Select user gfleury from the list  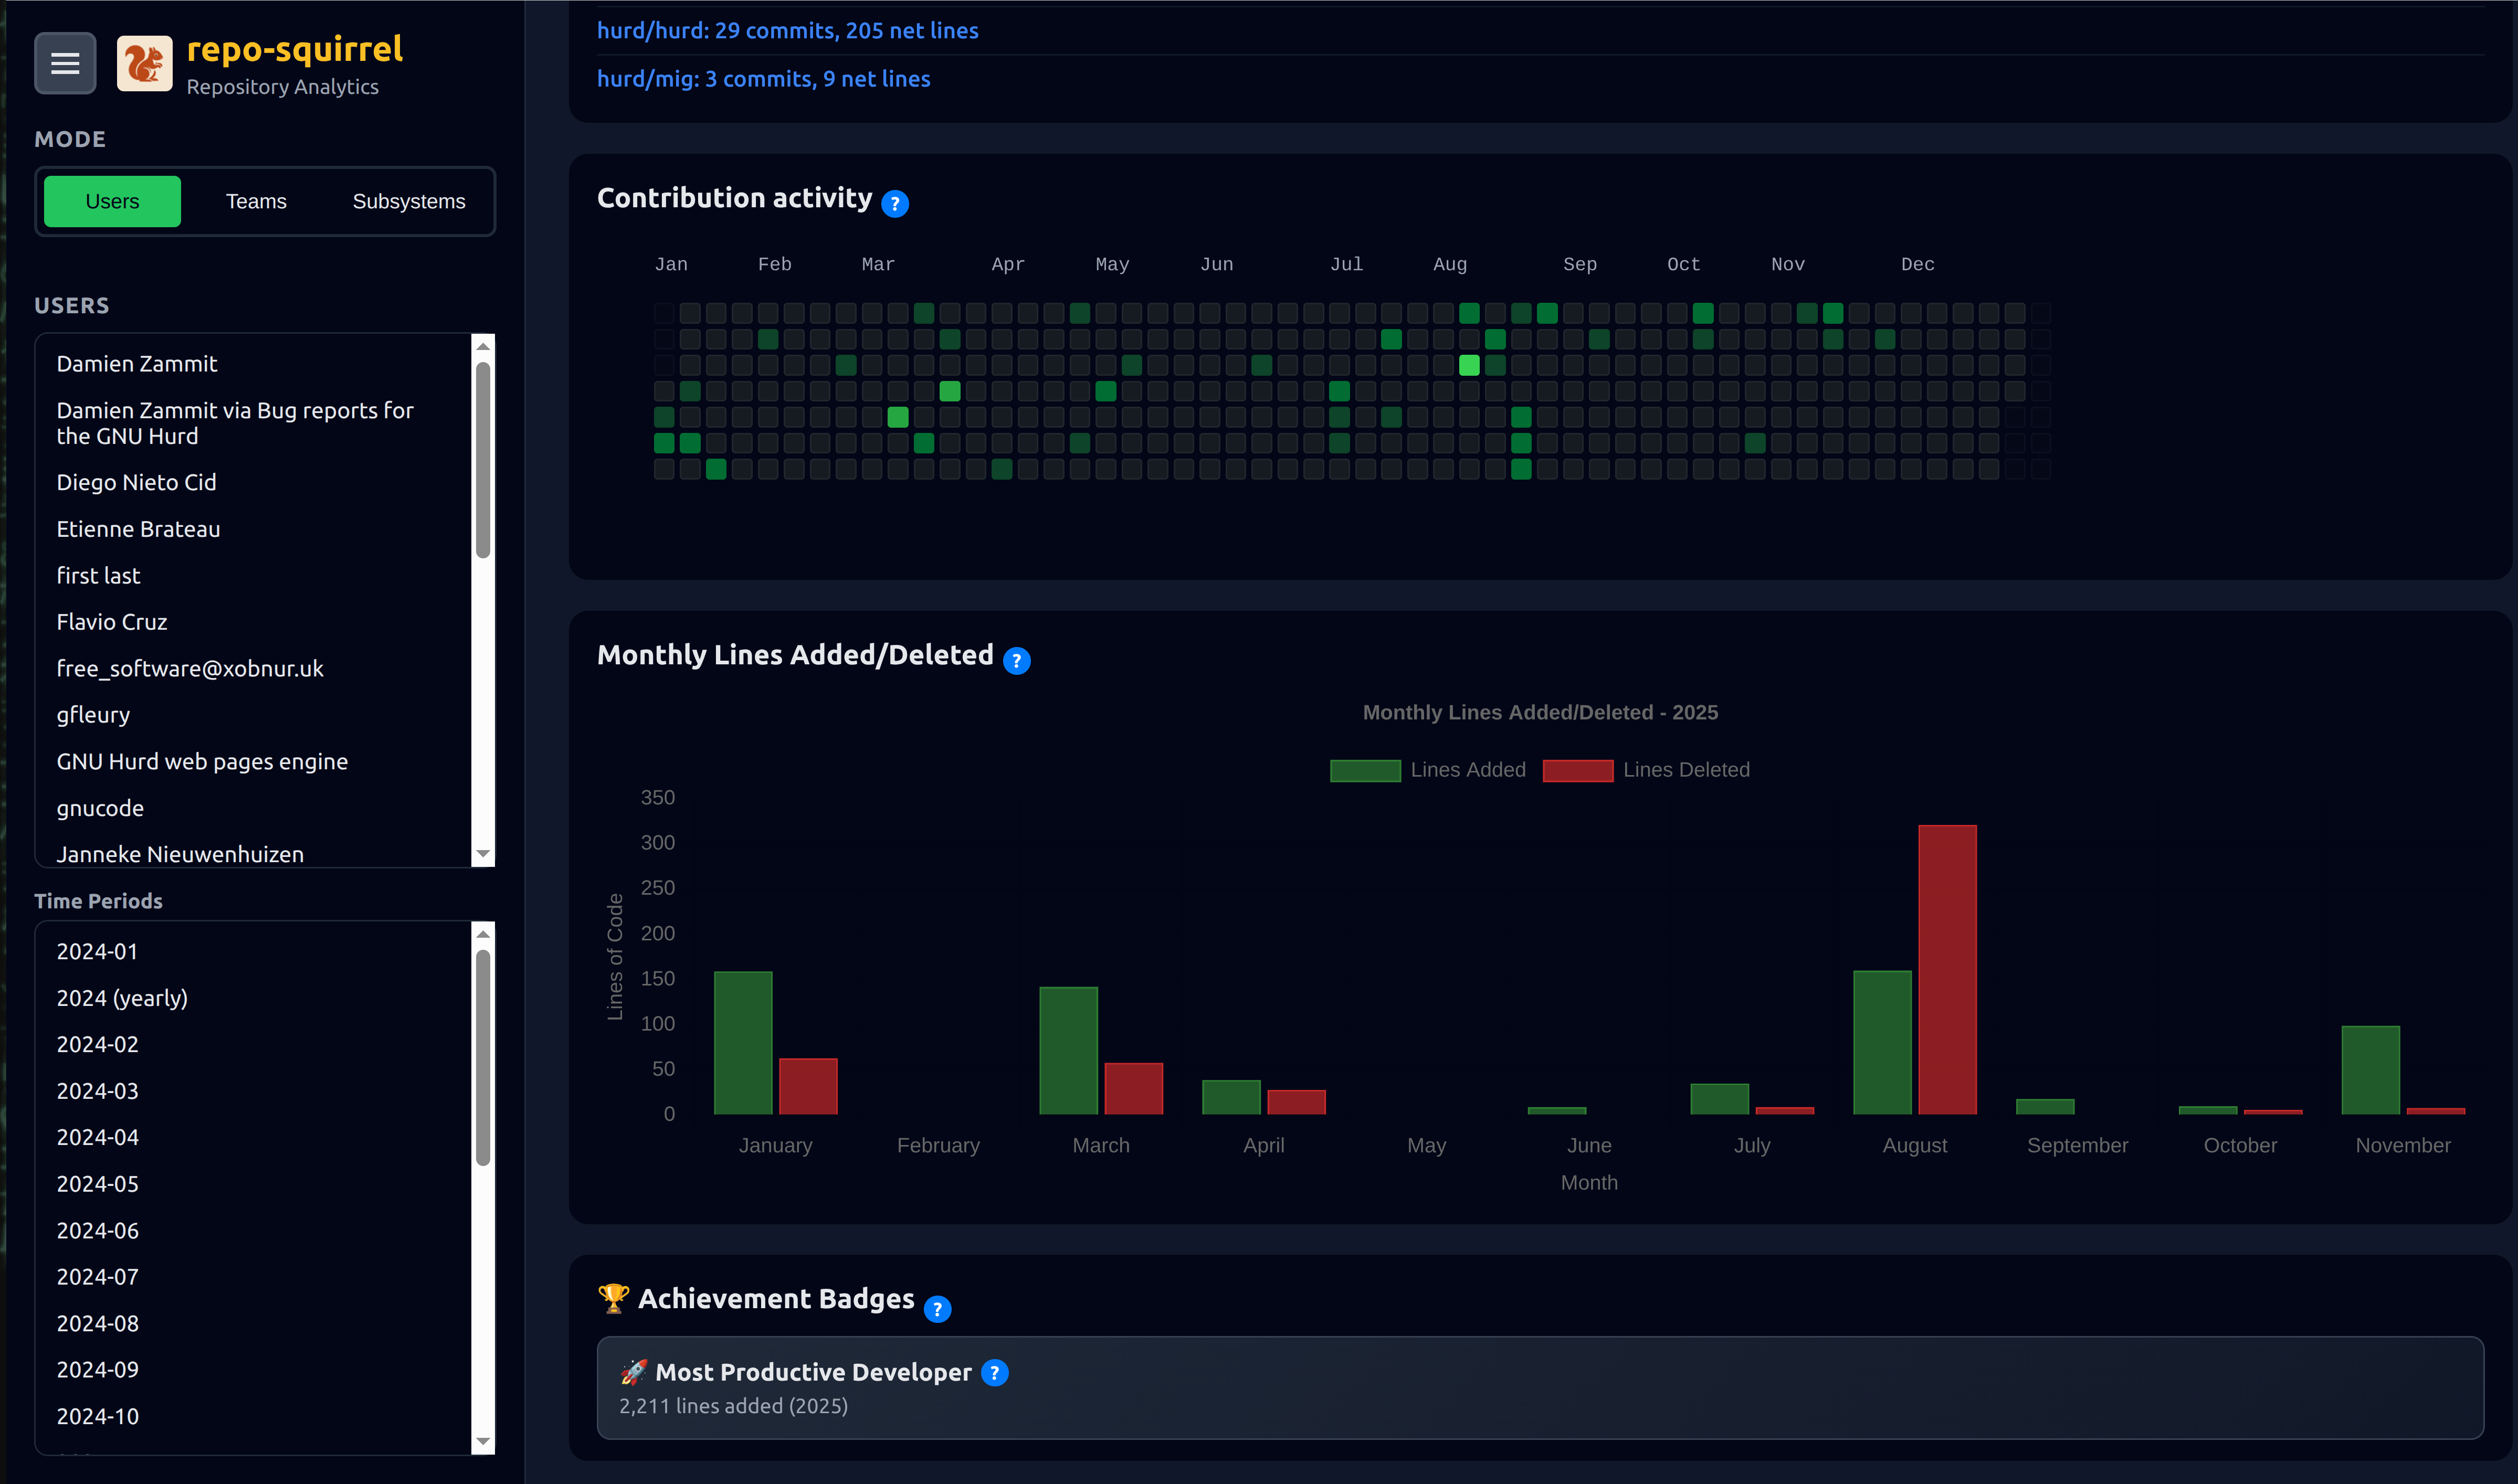pos(93,714)
